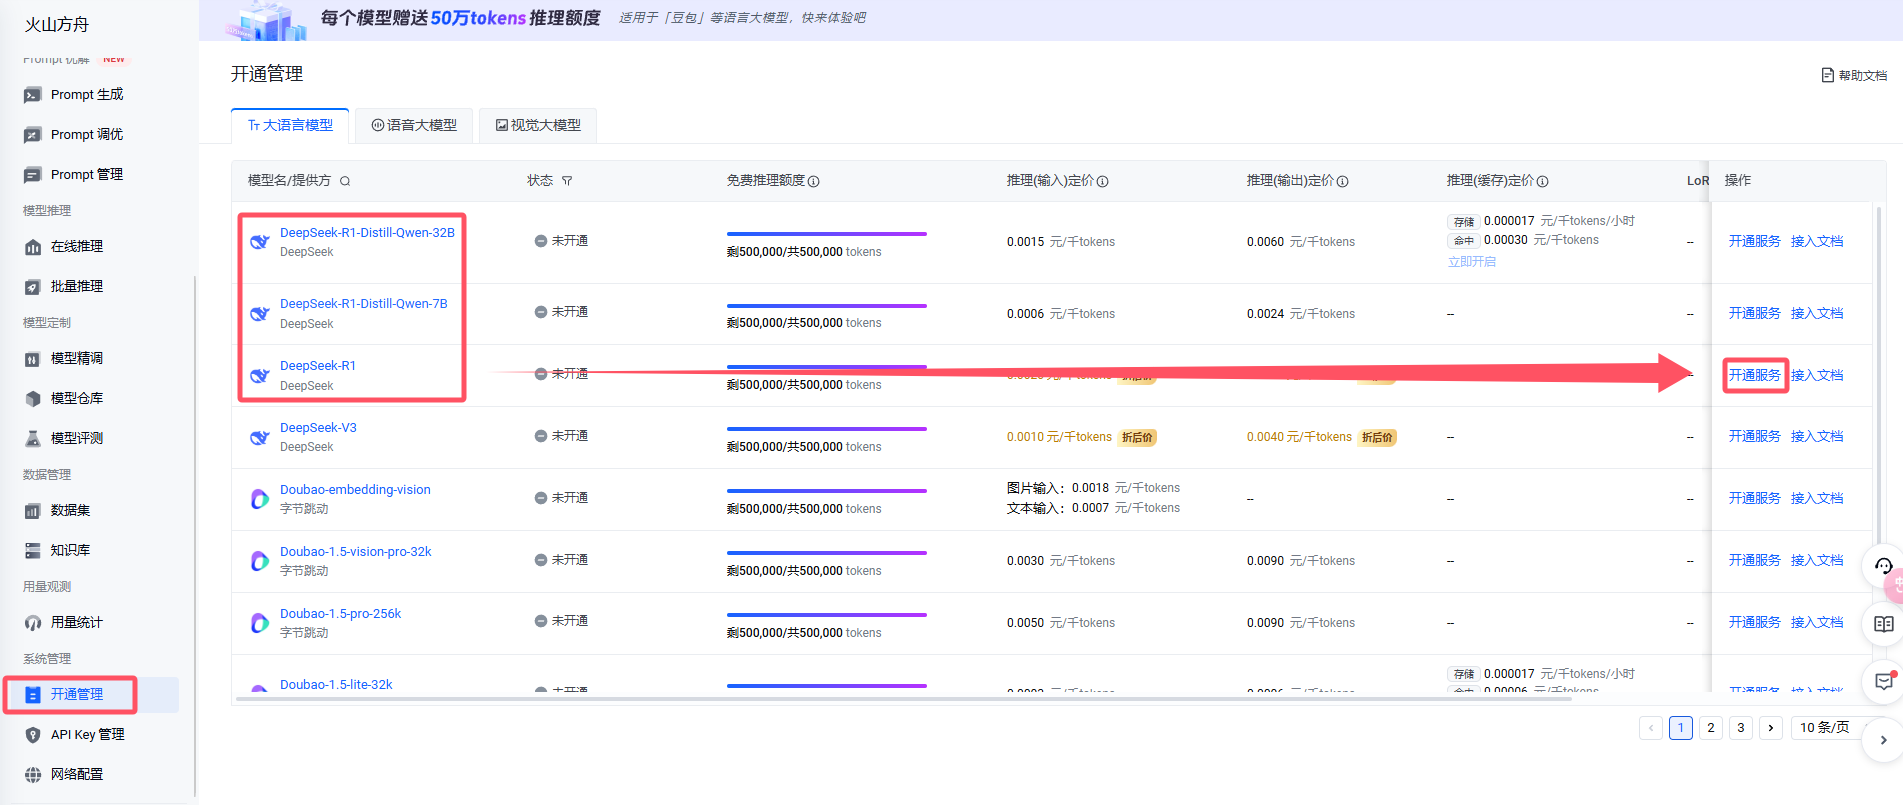Screen dimensions: 1903x805
Task: Click 开通服务 for Doubao-1.5-vision-pro-32k
Action: (1755, 560)
